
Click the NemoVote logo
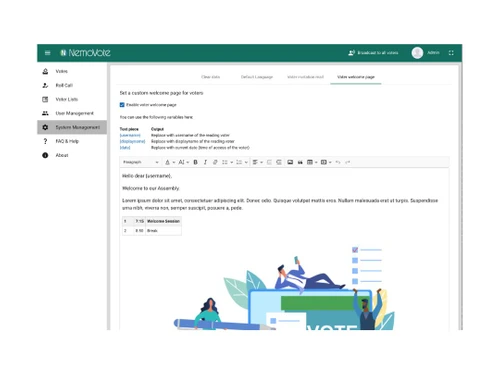(x=85, y=53)
